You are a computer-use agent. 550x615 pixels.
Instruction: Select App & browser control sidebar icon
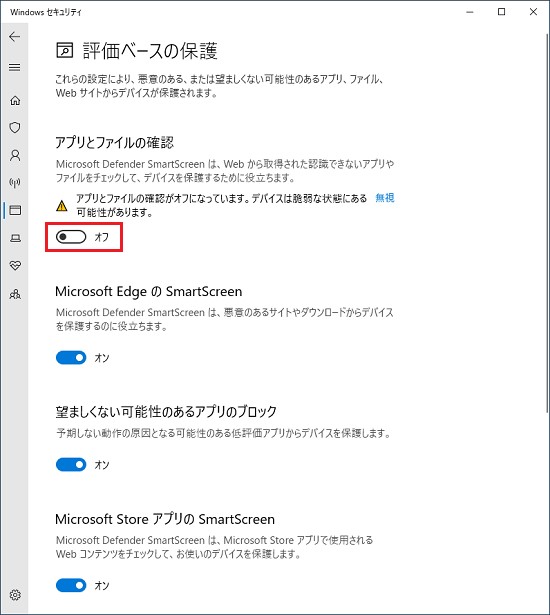(x=15, y=210)
